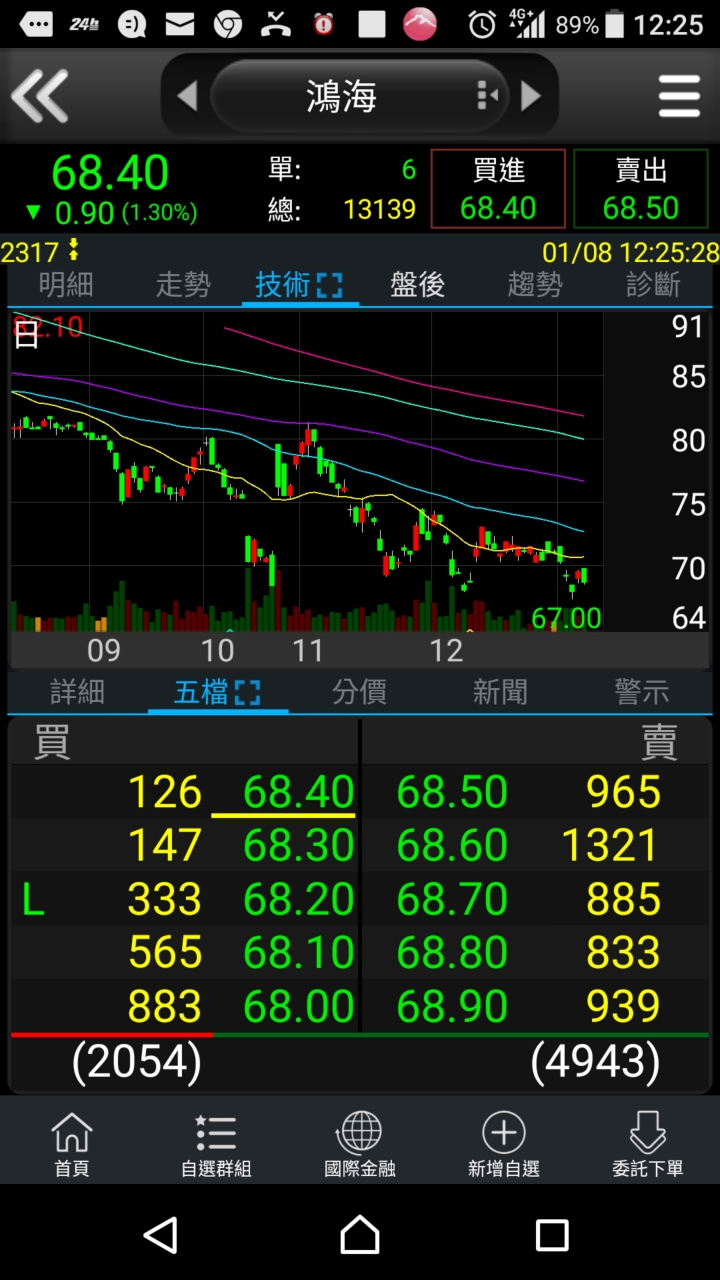Tap ask volume 1321
720x1280 pixels.
[611, 846]
